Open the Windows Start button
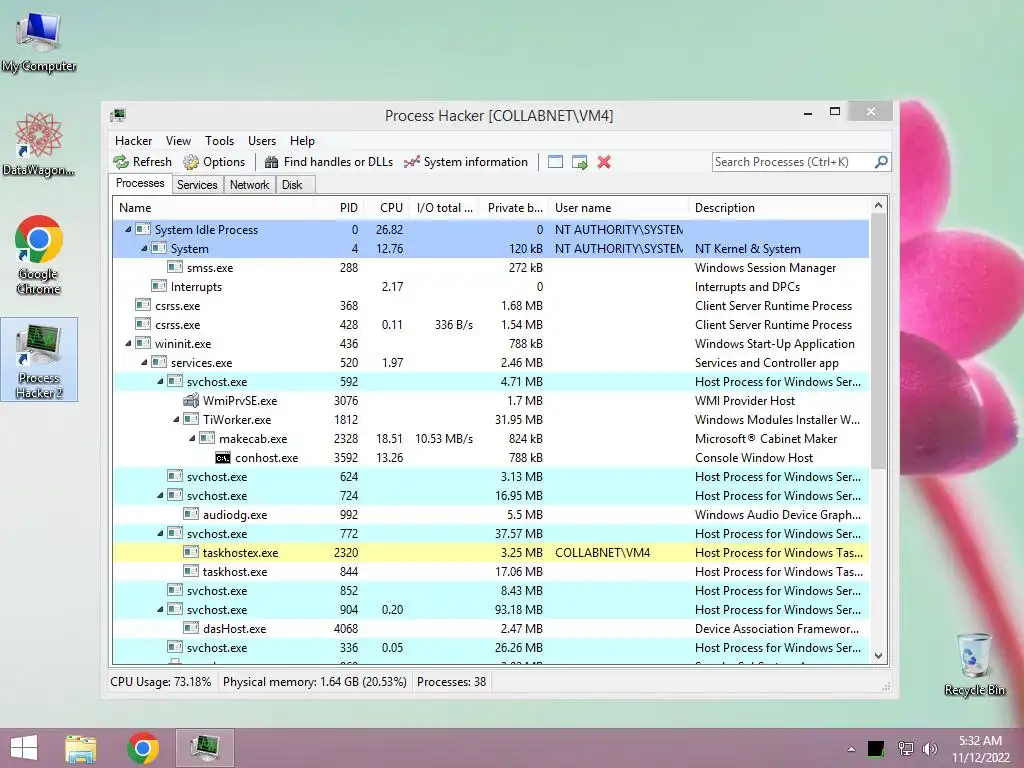The width and height of the screenshot is (1024, 768). [x=24, y=748]
